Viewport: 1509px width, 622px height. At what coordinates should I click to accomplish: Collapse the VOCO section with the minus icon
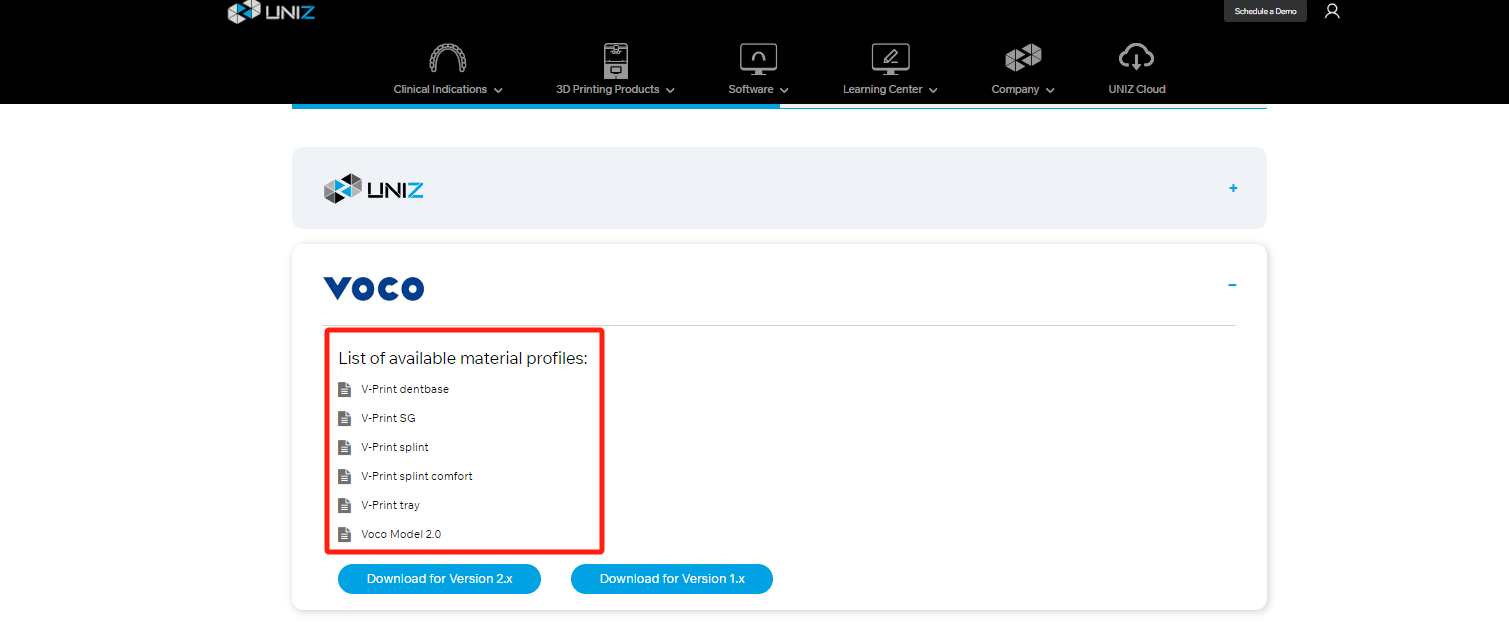[1232, 285]
